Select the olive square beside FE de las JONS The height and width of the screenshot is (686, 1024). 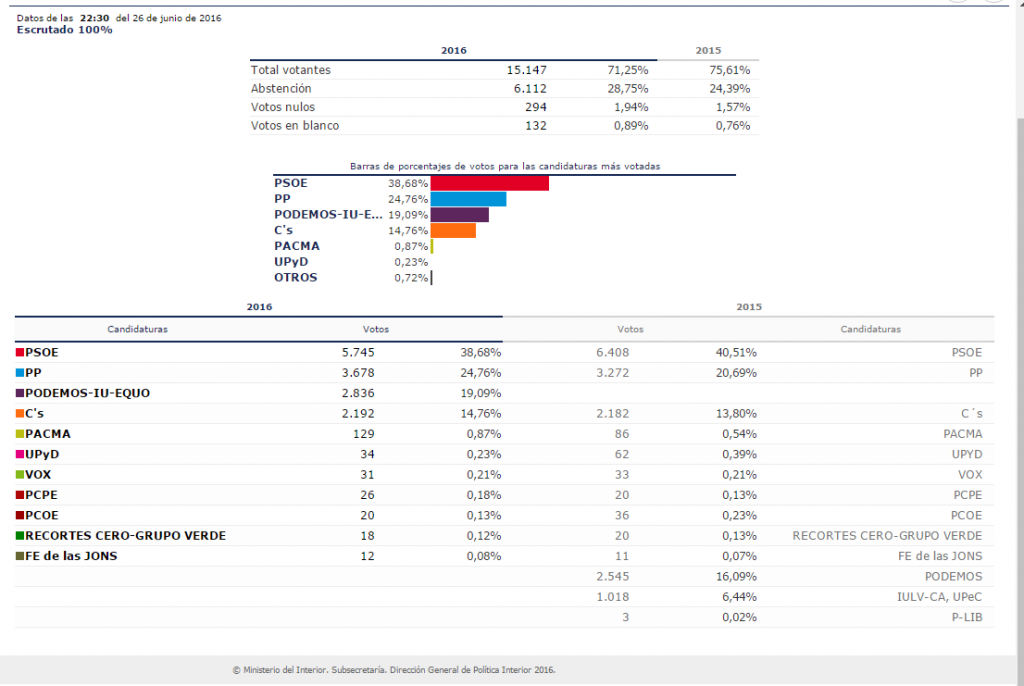coord(20,556)
